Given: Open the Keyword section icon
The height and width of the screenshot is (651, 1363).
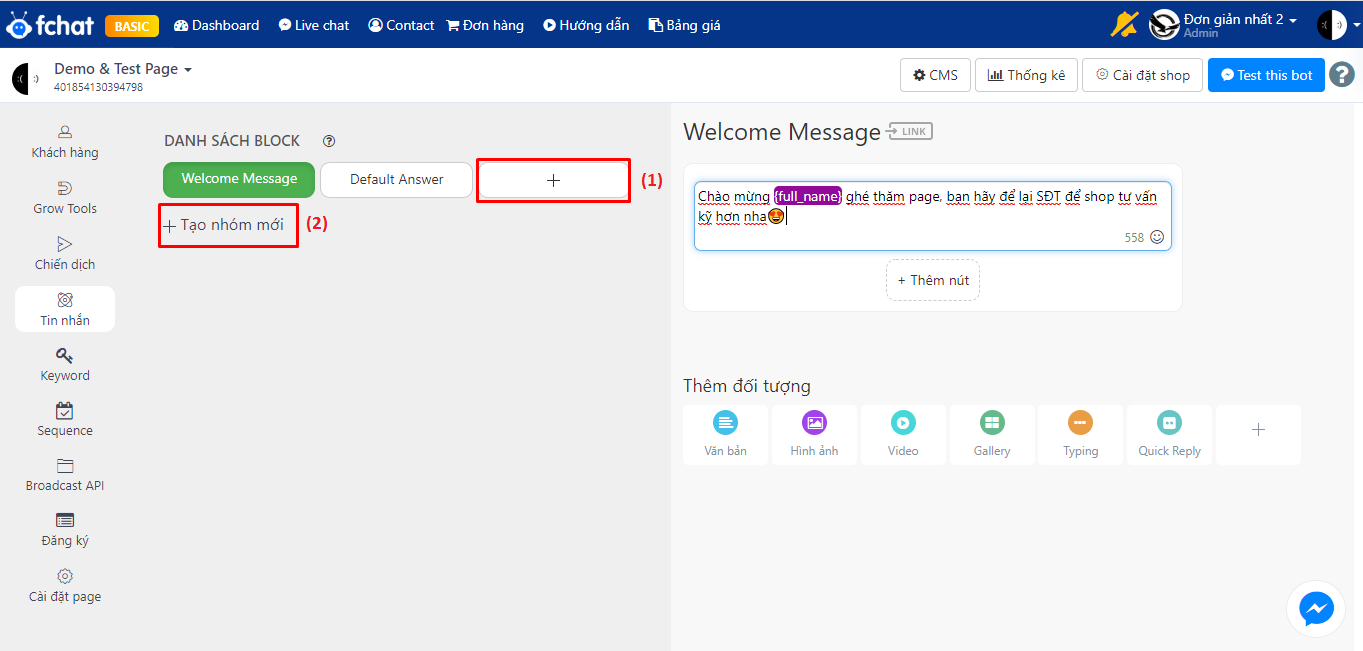Looking at the screenshot, I should [x=65, y=355].
